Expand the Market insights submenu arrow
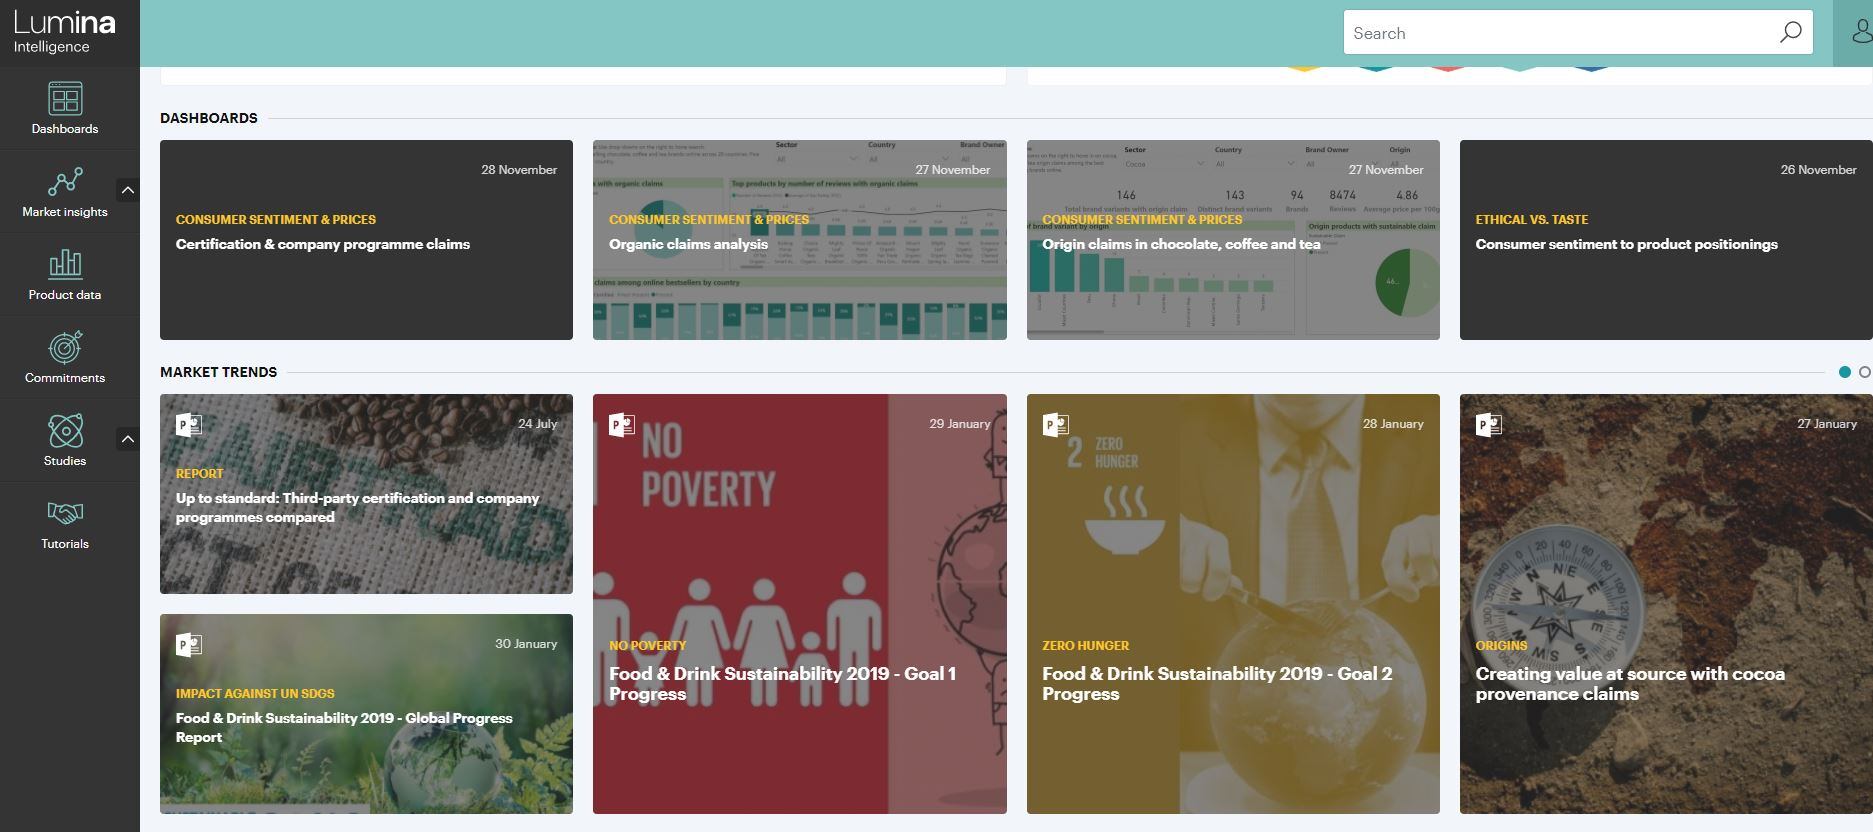Screen dimensions: 1873x832 tap(127, 190)
